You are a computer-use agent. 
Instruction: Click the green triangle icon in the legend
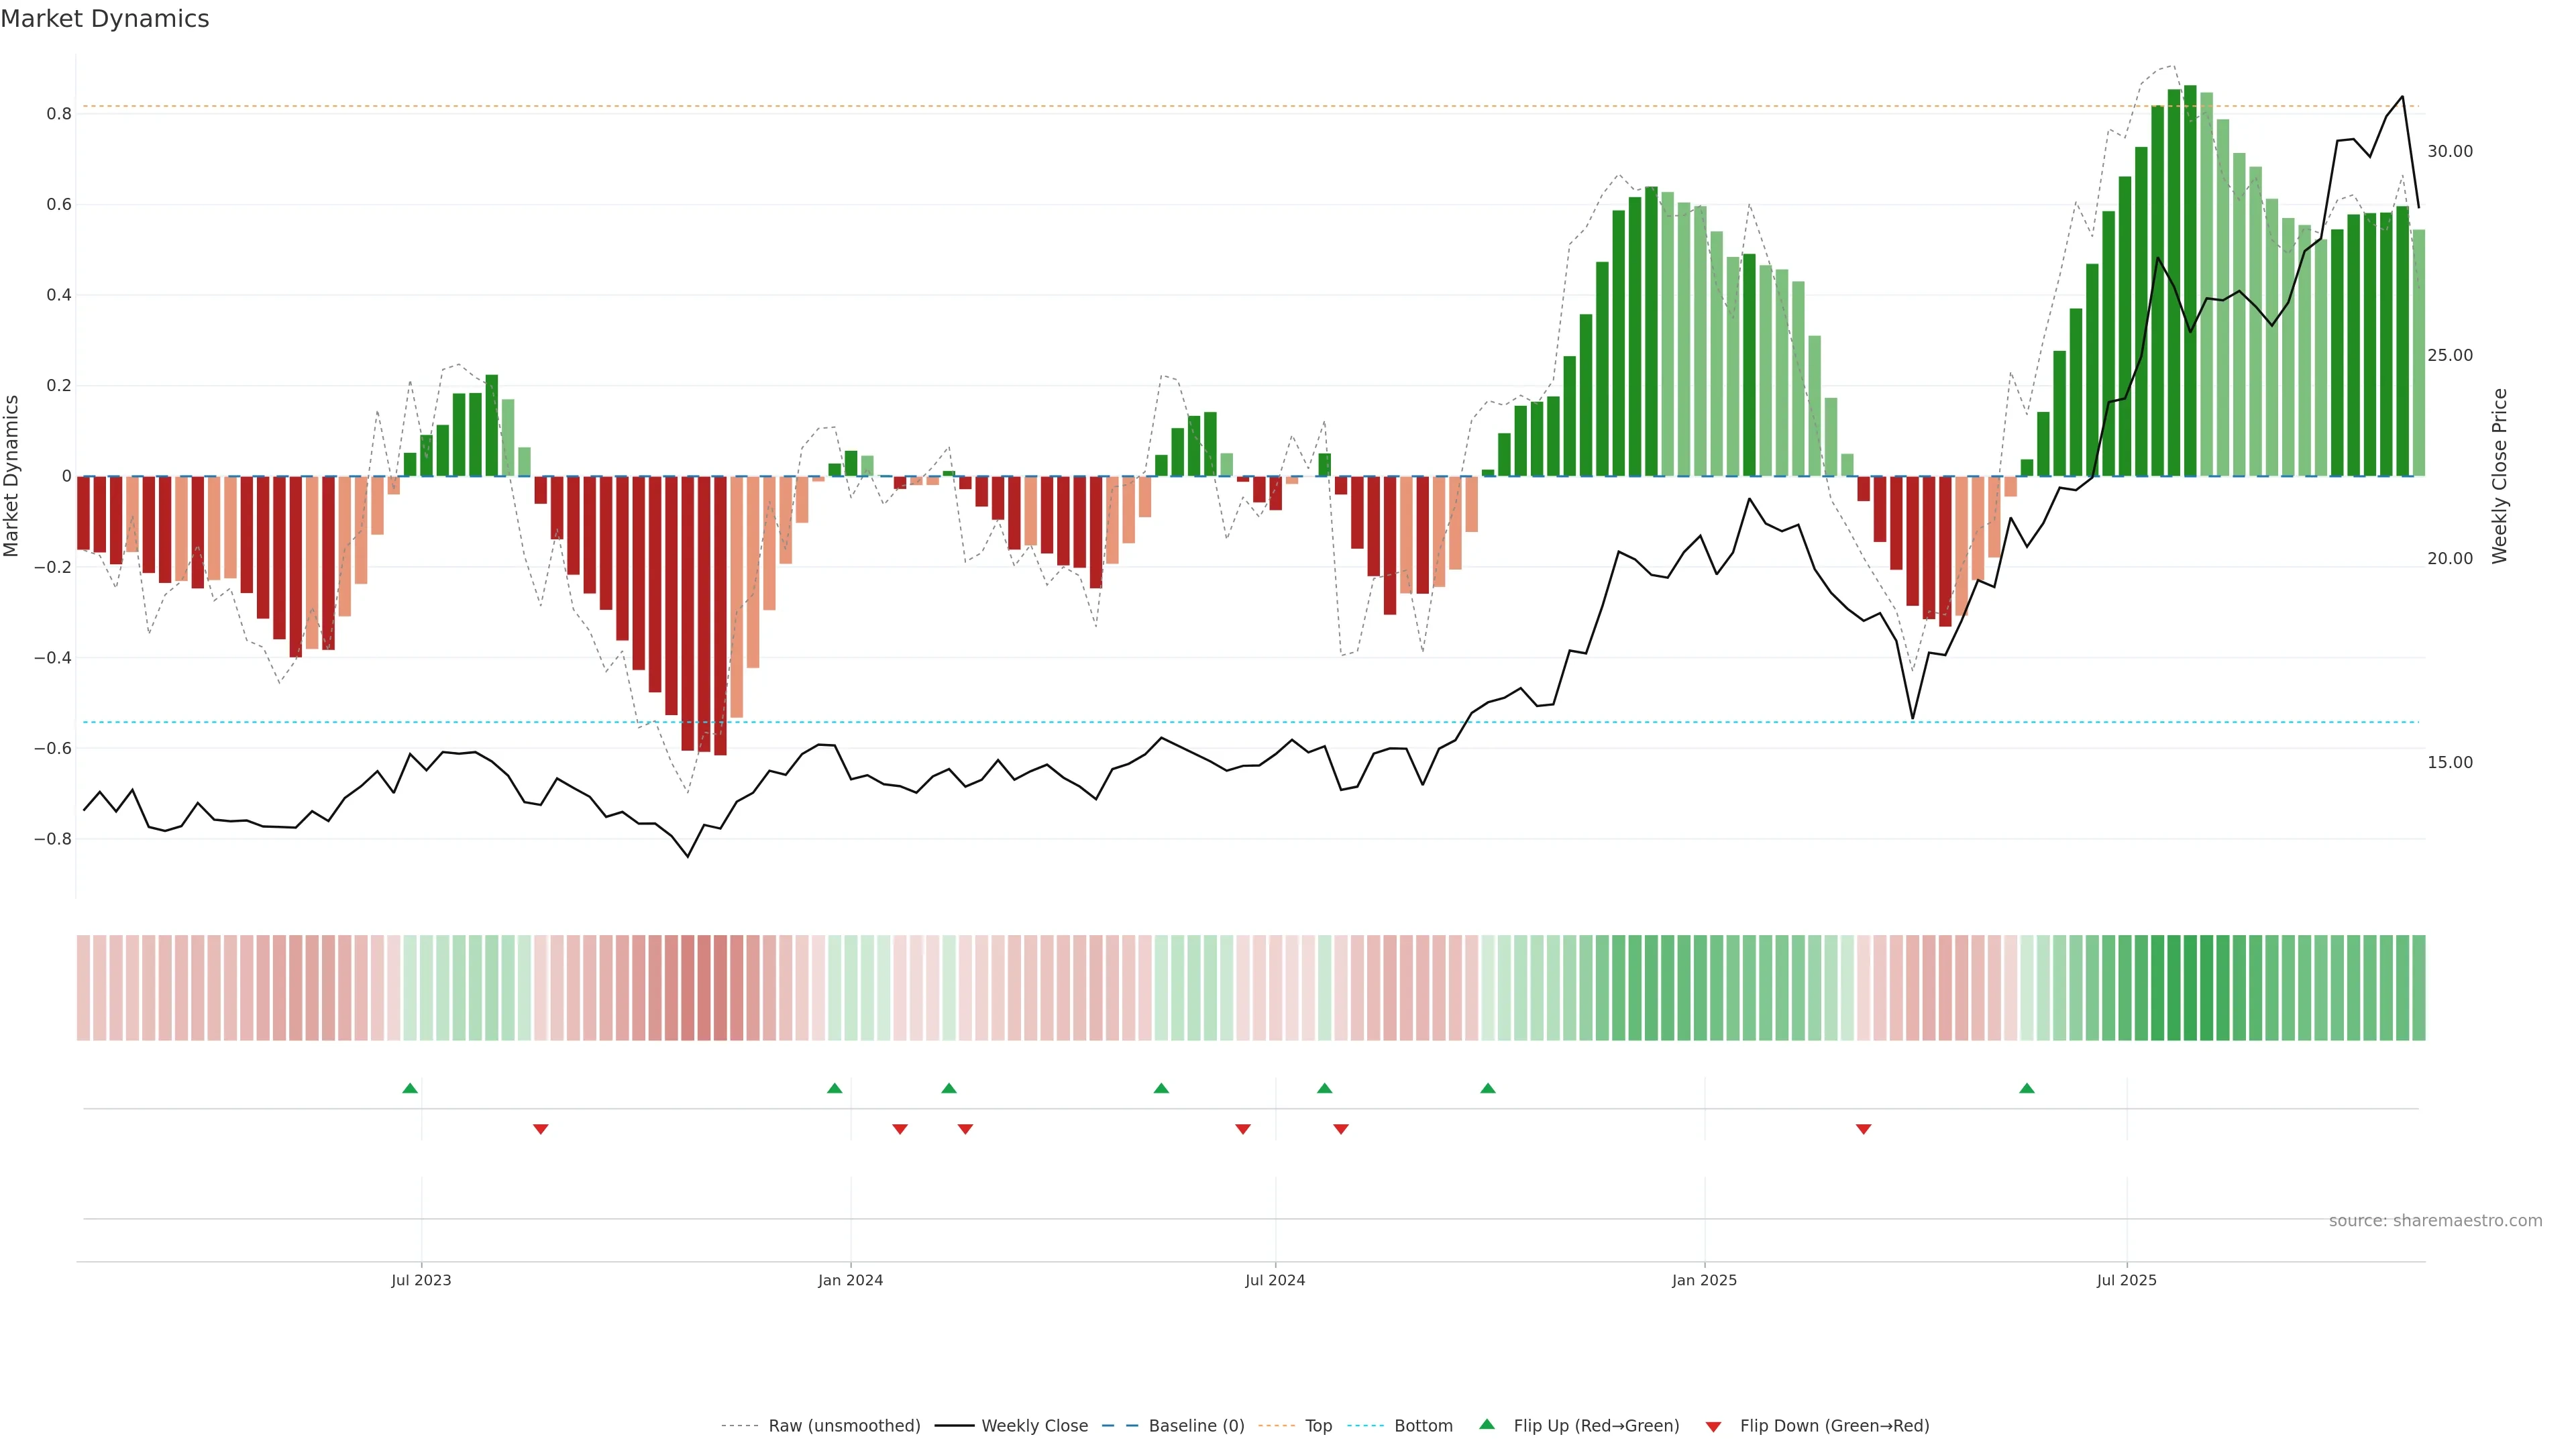tap(1487, 1424)
